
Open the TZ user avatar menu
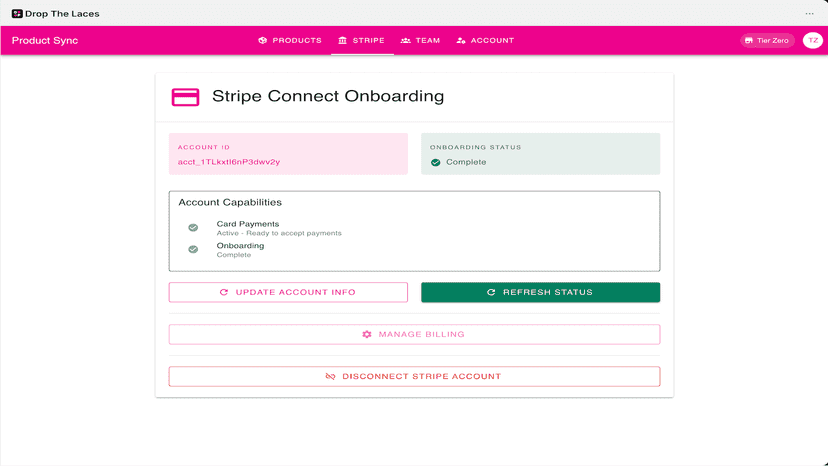pyautogui.click(x=813, y=40)
